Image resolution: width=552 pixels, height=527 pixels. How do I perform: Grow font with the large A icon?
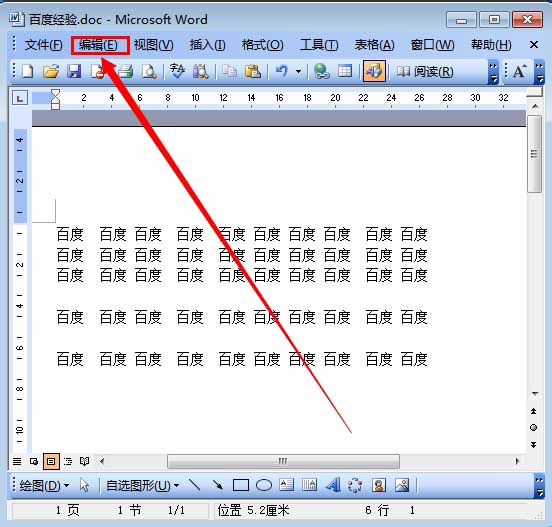[x=519, y=71]
